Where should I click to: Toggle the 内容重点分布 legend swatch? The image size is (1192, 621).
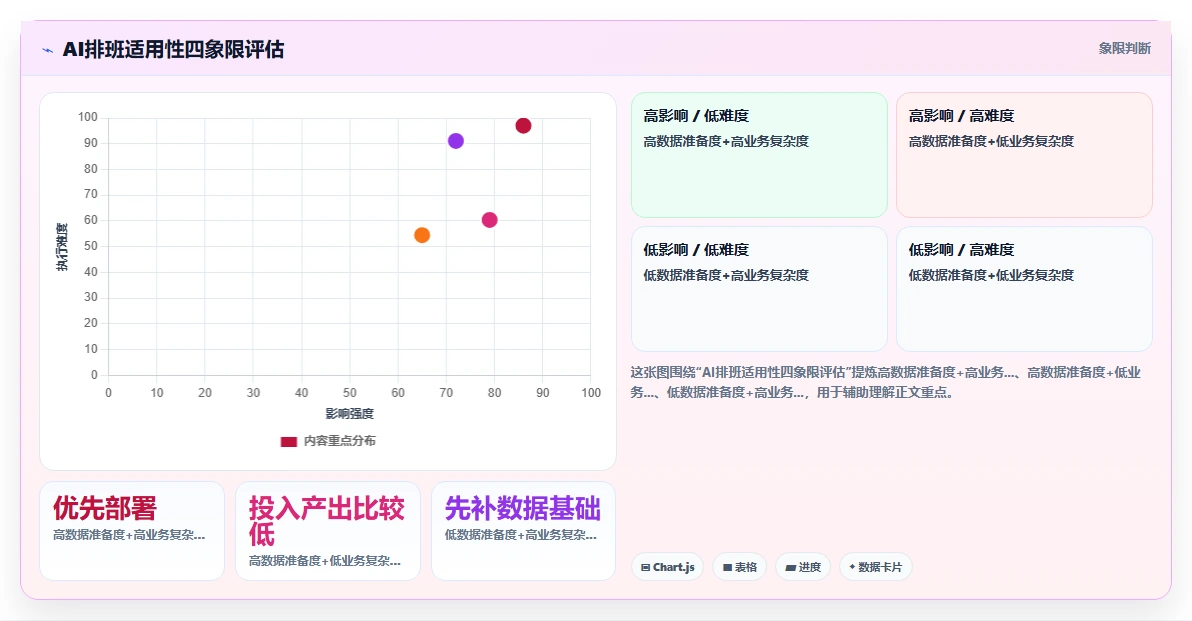point(289,442)
